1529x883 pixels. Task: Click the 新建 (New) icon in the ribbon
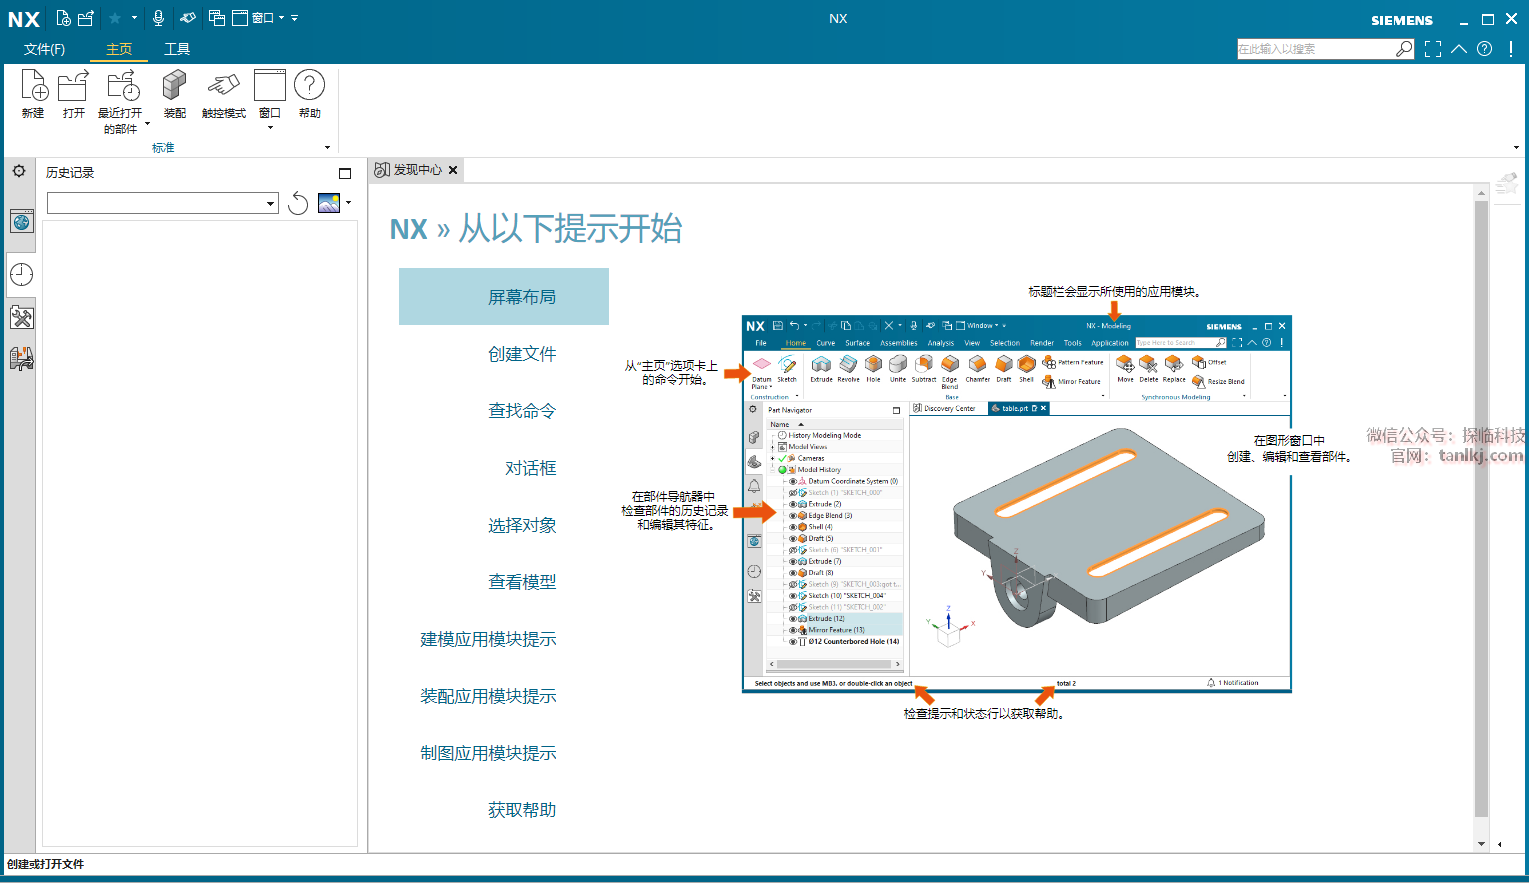(x=33, y=87)
